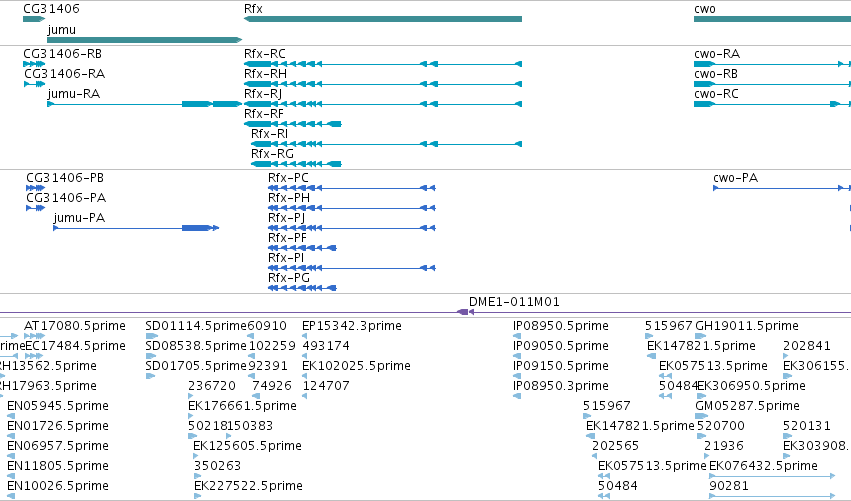Image resolution: width=851 pixels, height=501 pixels.
Task: Select transcript Rfx-RJ
Action: click(x=263, y=94)
